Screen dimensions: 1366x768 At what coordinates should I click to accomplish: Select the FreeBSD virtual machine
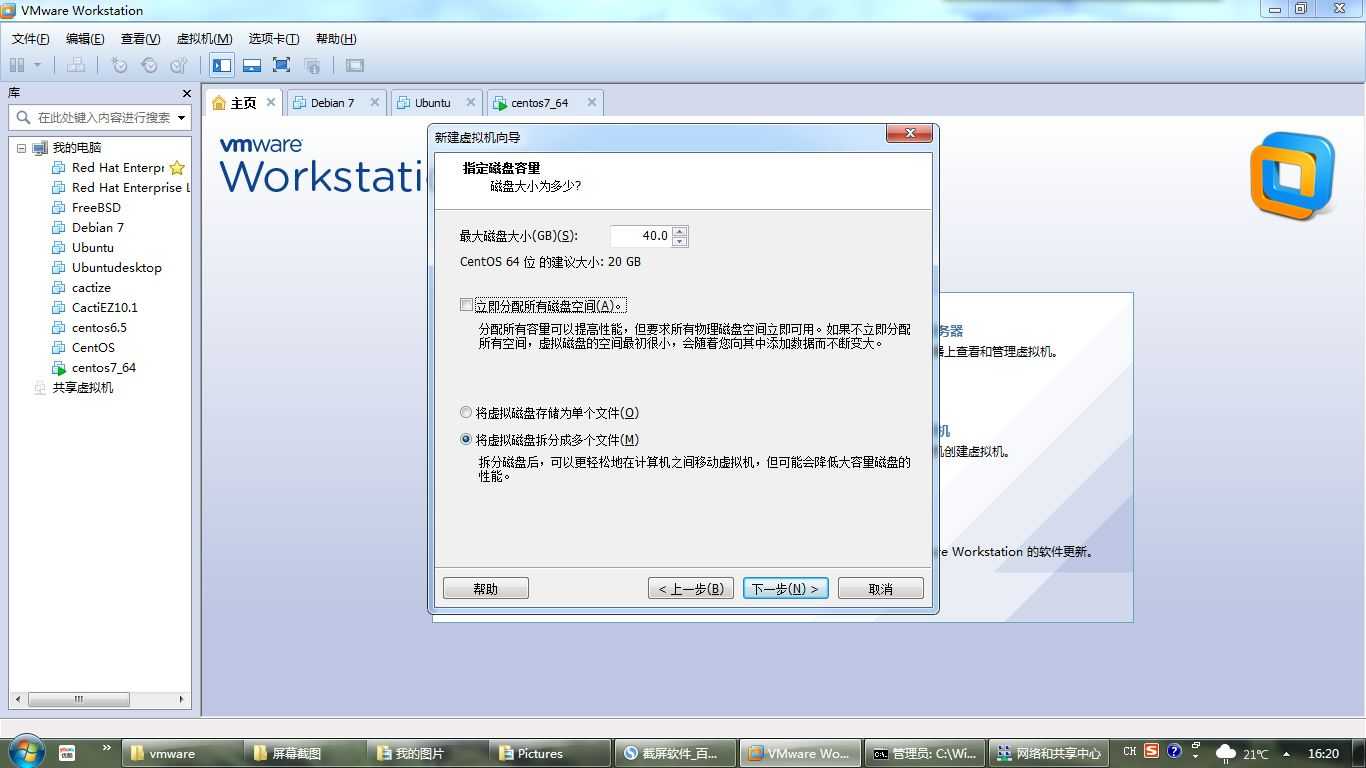pos(86,207)
